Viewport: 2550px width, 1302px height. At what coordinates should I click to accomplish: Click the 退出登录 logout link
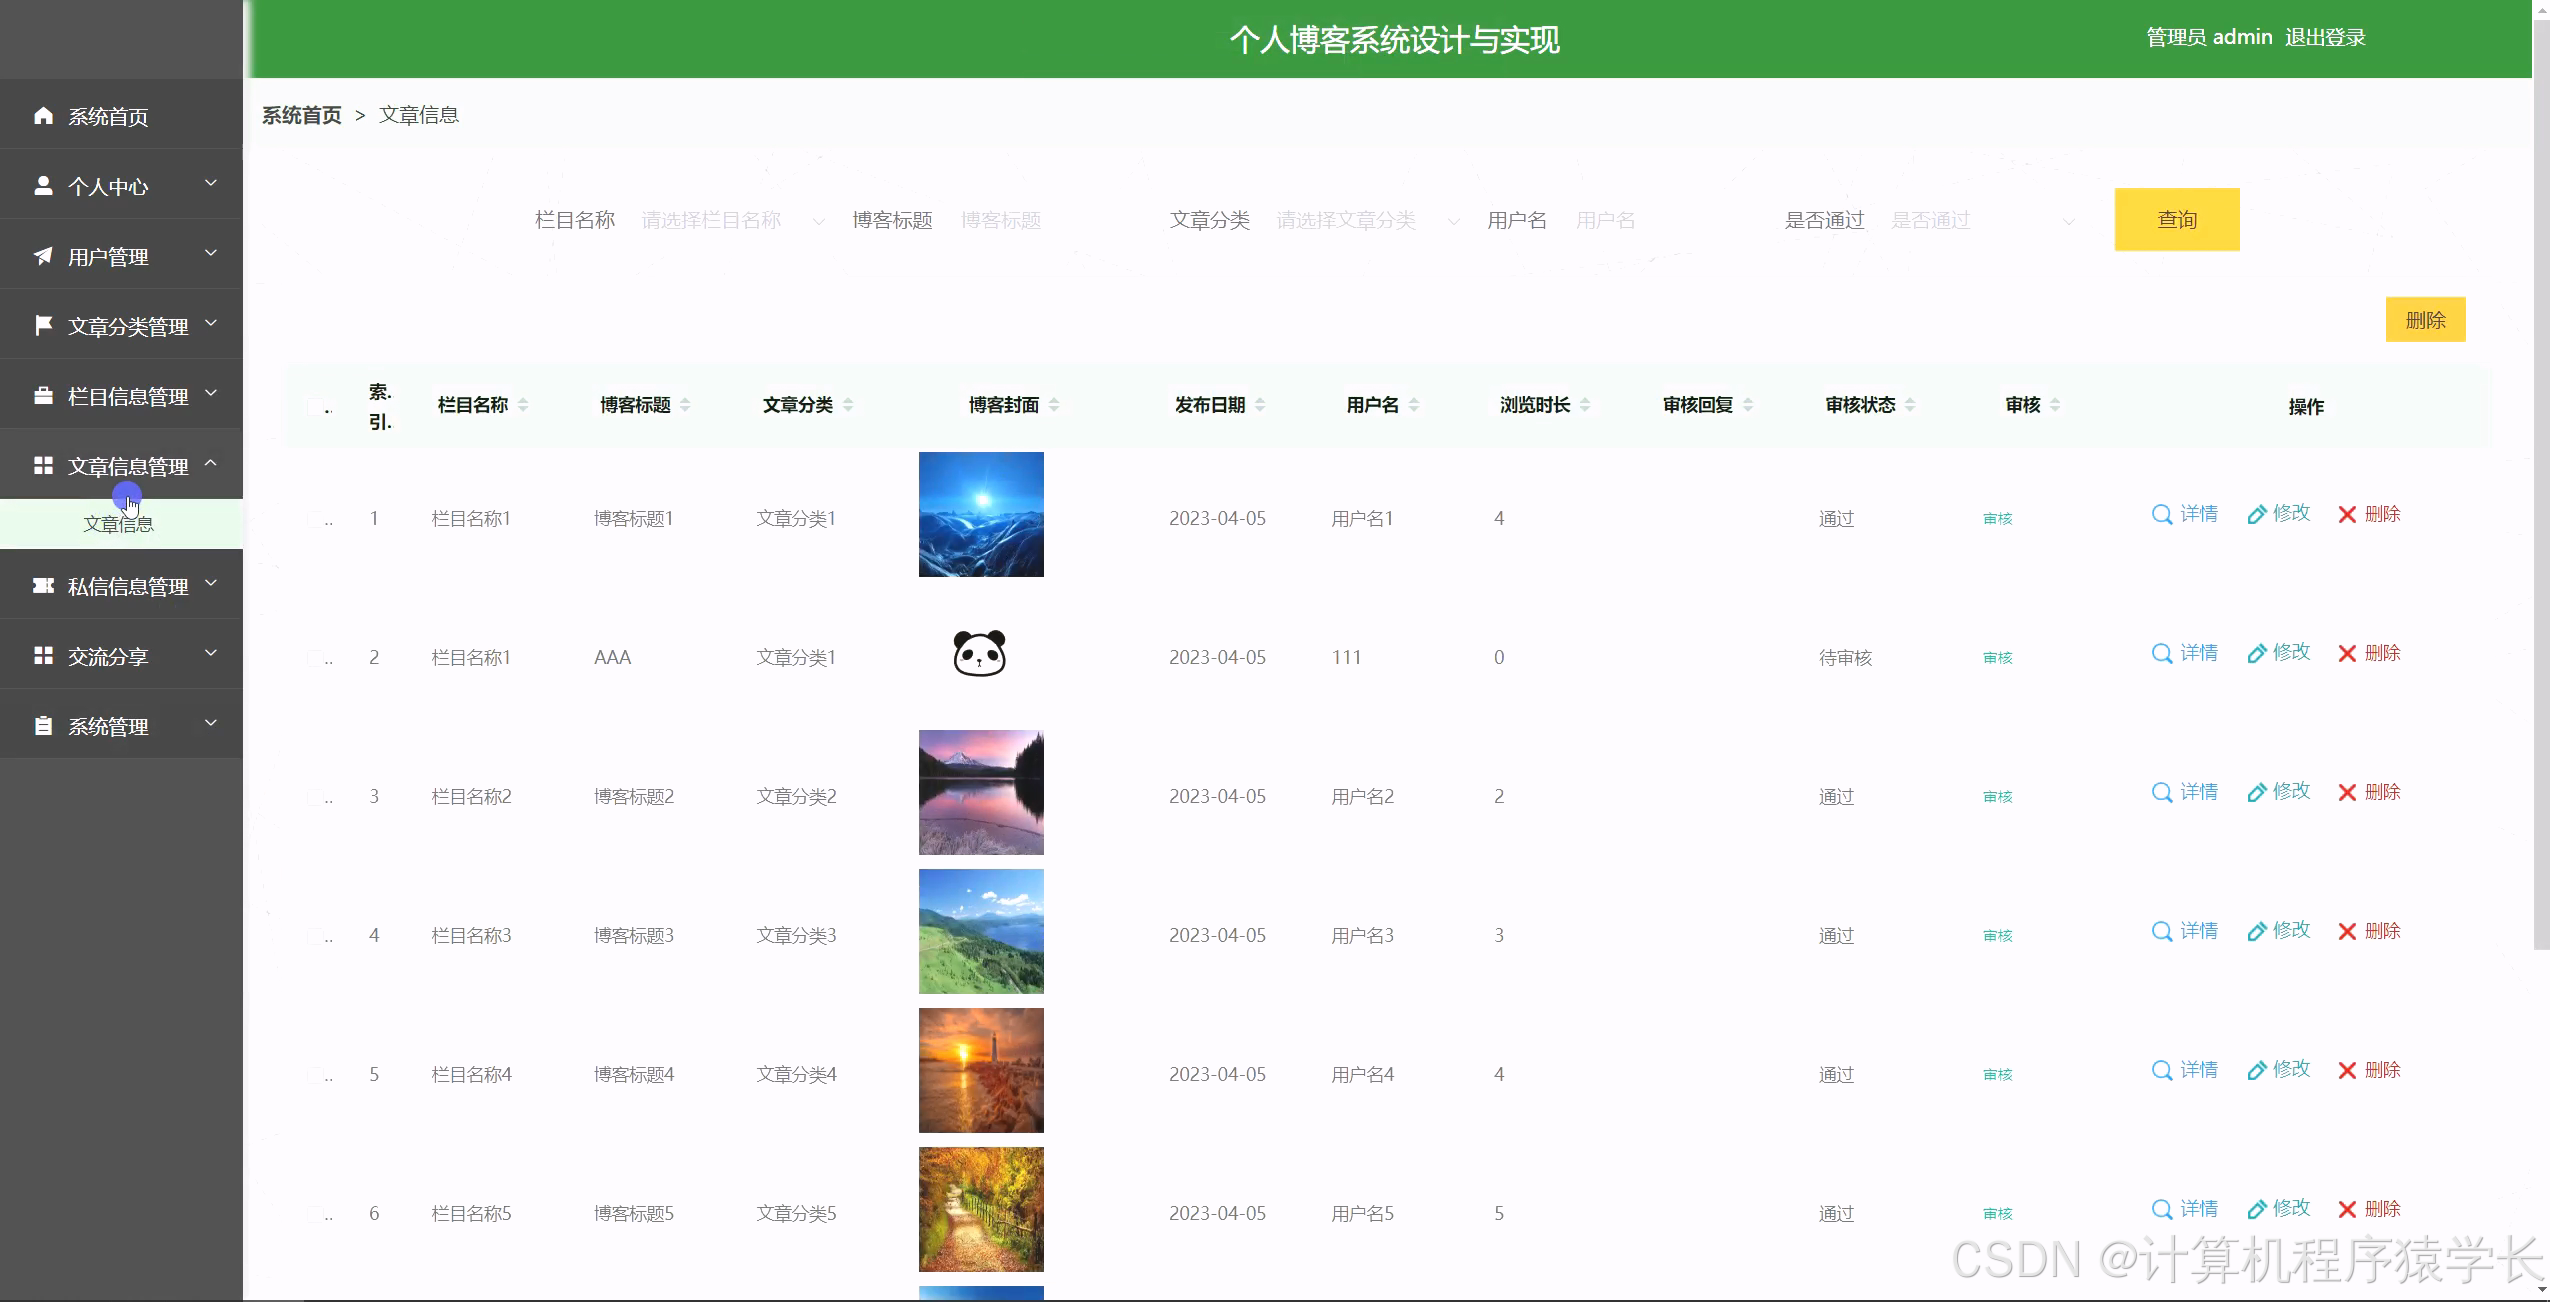pyautogui.click(x=2326, y=37)
